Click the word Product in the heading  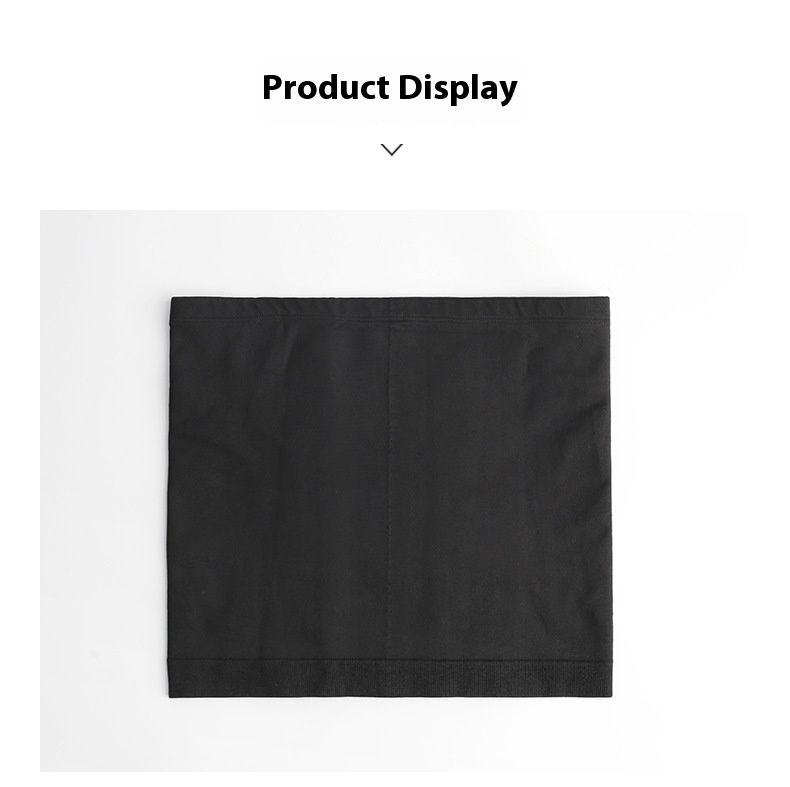click(325, 87)
